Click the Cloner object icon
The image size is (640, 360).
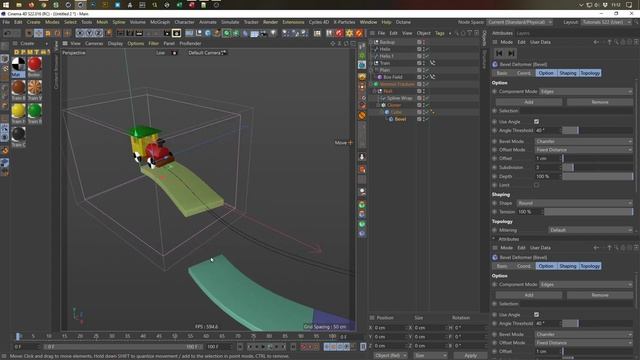383,105
